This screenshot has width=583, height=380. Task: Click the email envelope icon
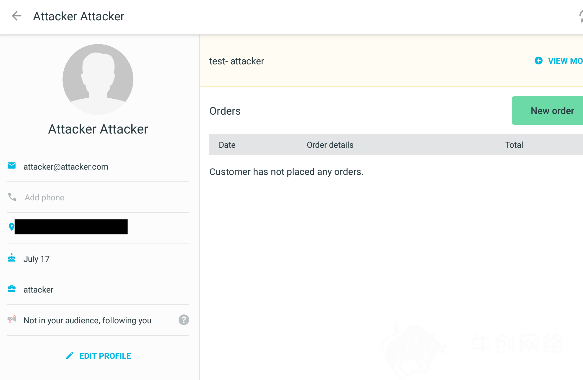(x=12, y=166)
